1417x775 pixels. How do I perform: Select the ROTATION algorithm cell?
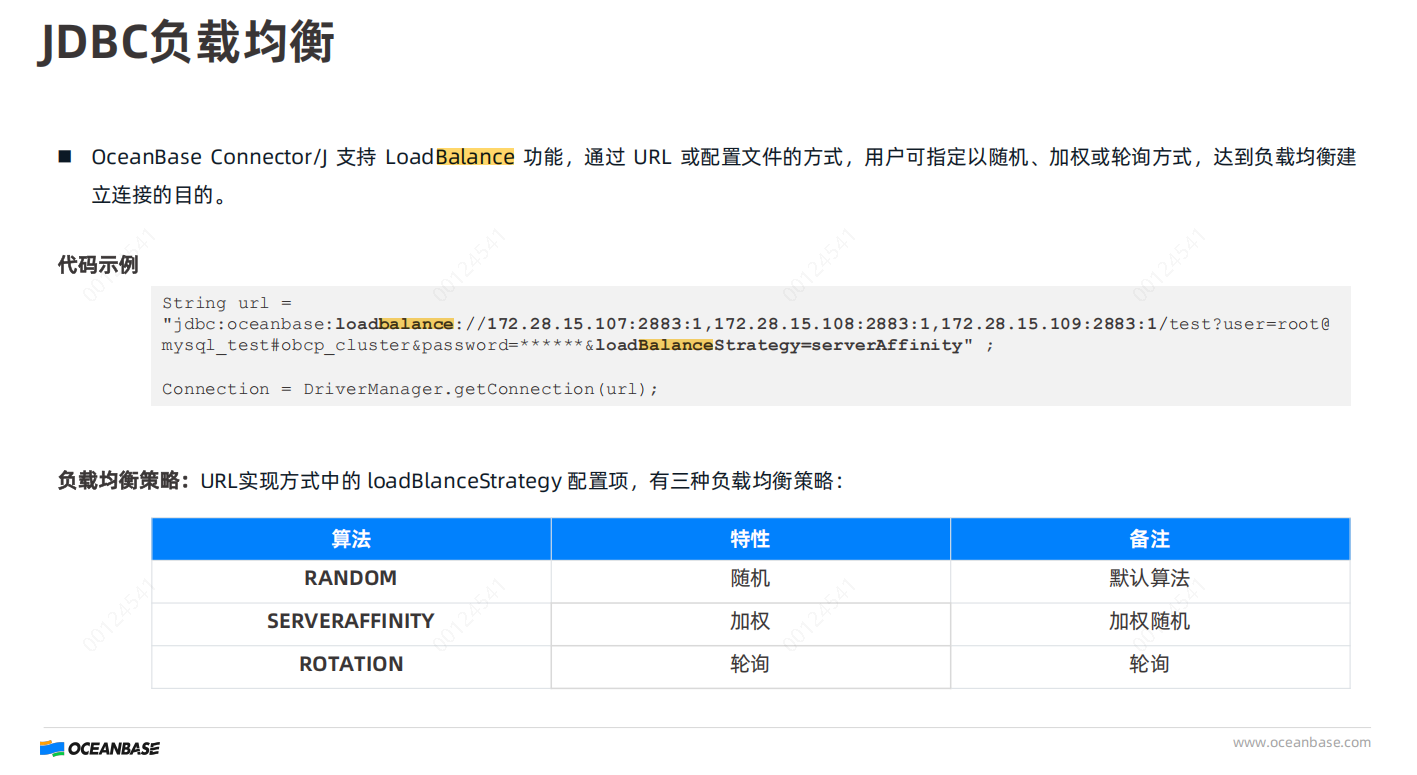(x=351, y=664)
